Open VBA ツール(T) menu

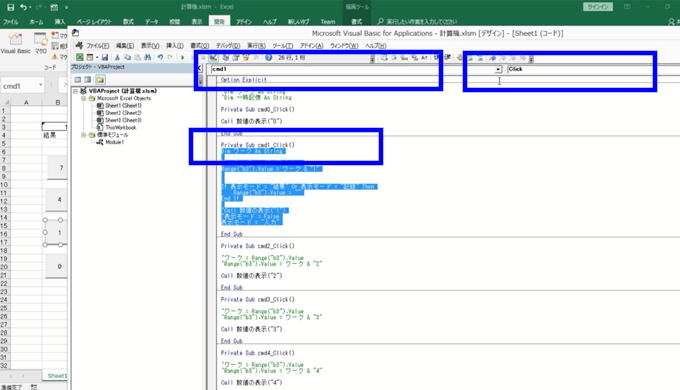click(x=283, y=46)
